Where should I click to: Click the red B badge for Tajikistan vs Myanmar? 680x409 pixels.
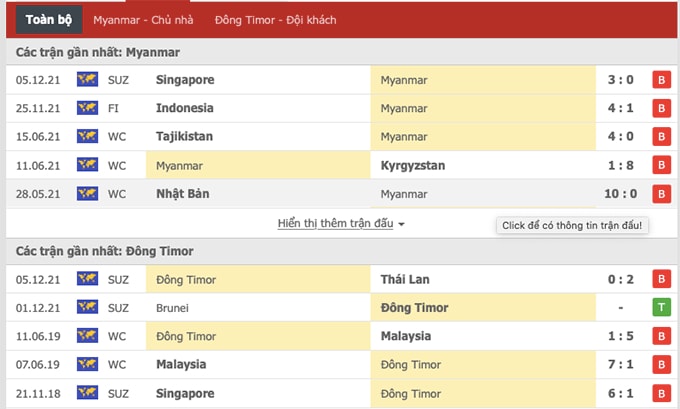click(661, 137)
